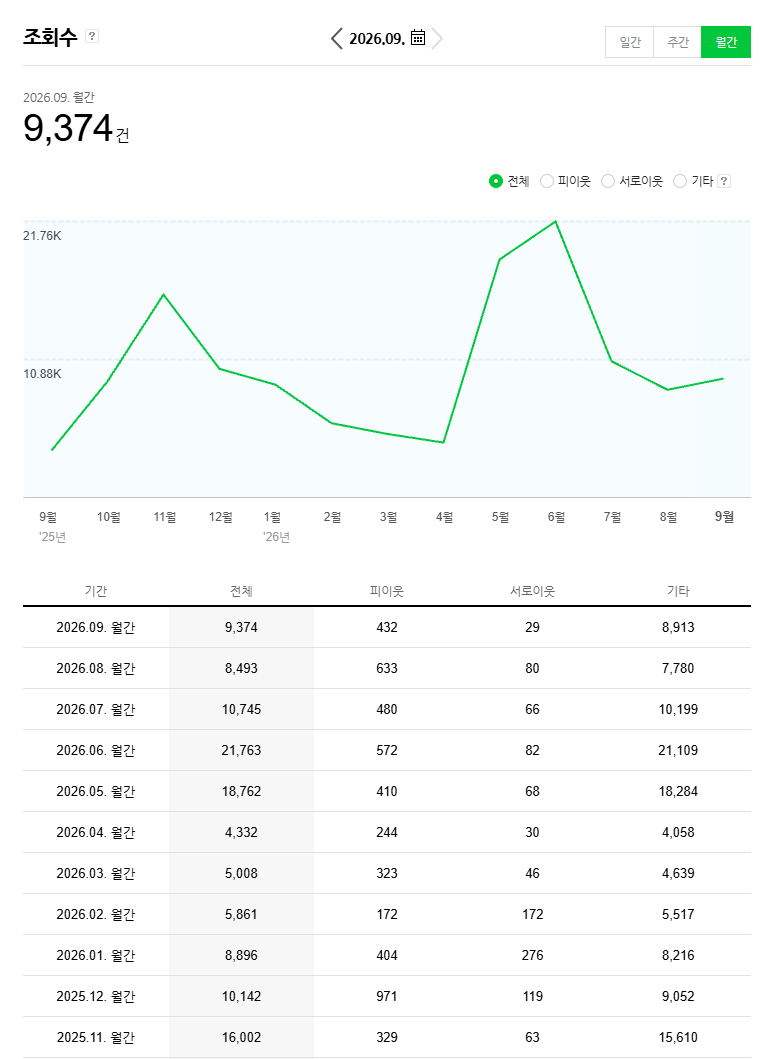Click the 조회수 page heading
The image size is (765, 1059).
click(50, 36)
